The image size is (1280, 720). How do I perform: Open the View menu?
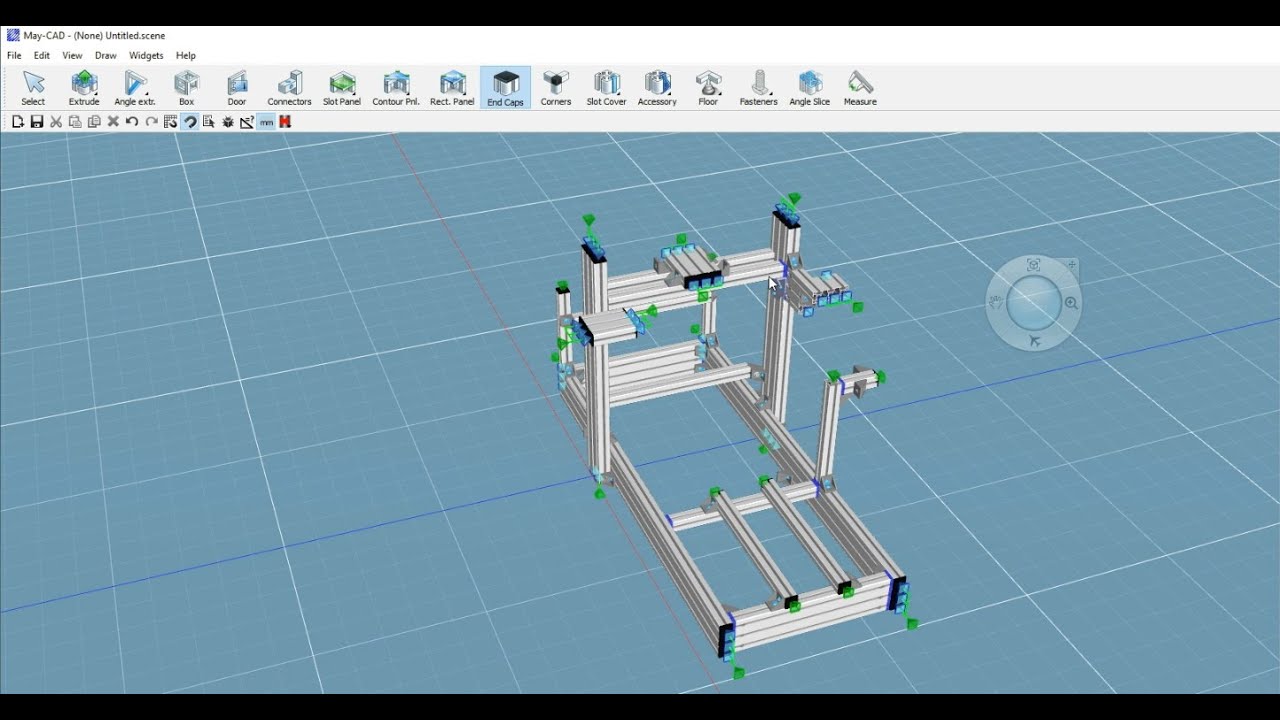tap(72, 56)
